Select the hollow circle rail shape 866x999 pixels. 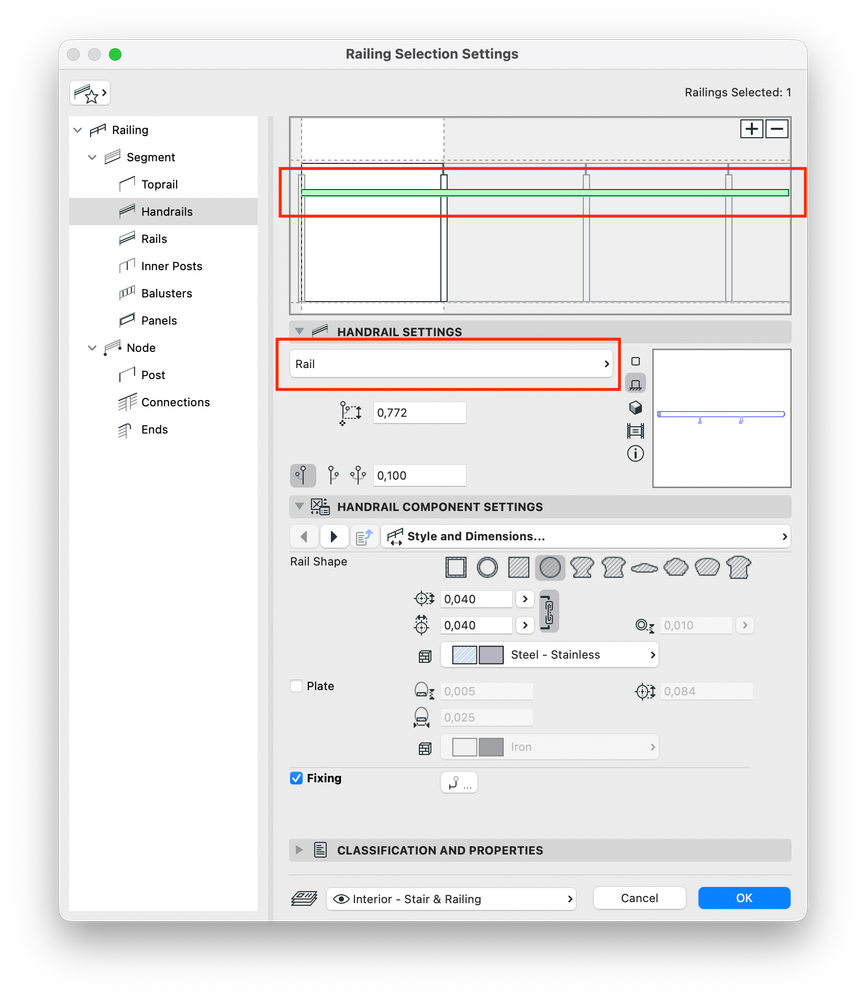pos(487,567)
